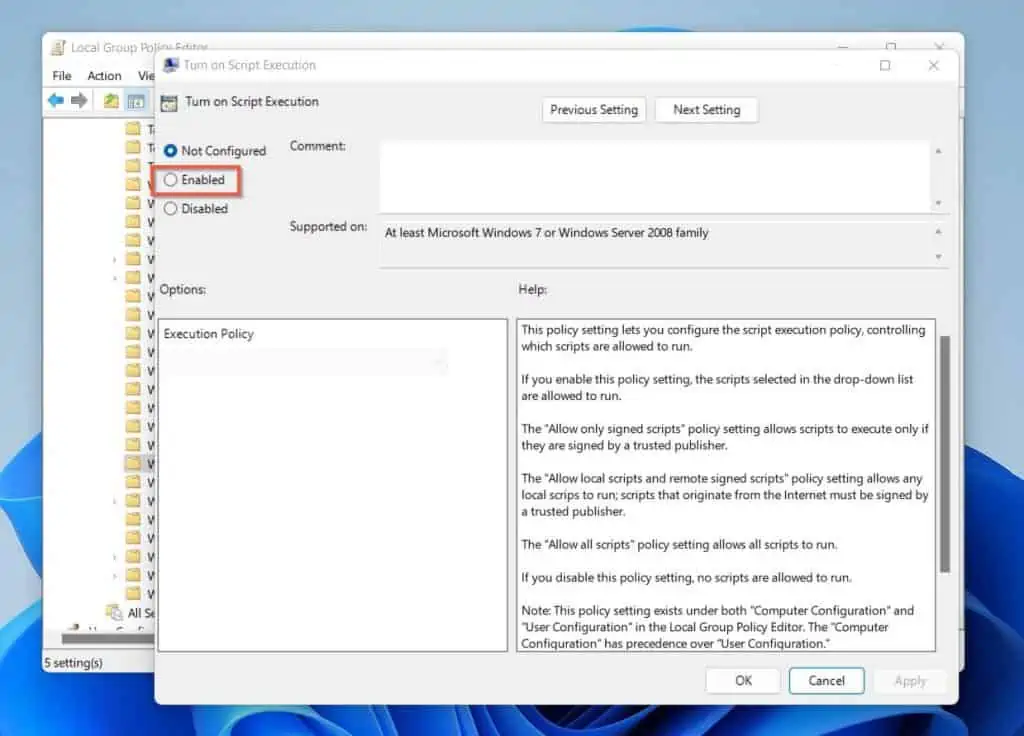Click the forward arrow in editor toolbar
This screenshot has width=1024, height=736.
(x=79, y=101)
